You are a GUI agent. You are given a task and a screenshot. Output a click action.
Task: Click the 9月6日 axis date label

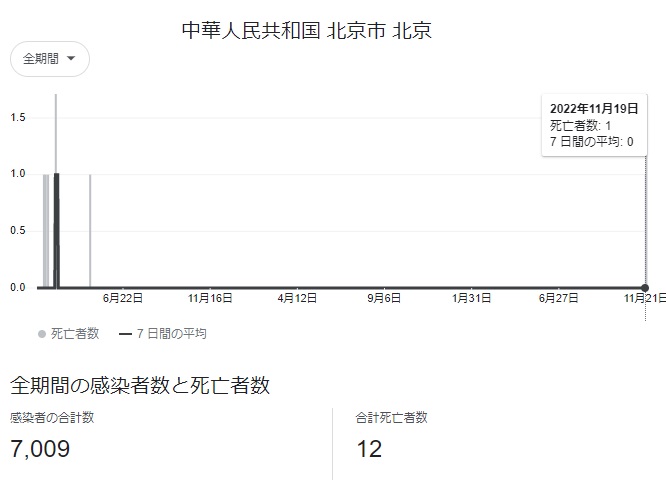coord(384,298)
